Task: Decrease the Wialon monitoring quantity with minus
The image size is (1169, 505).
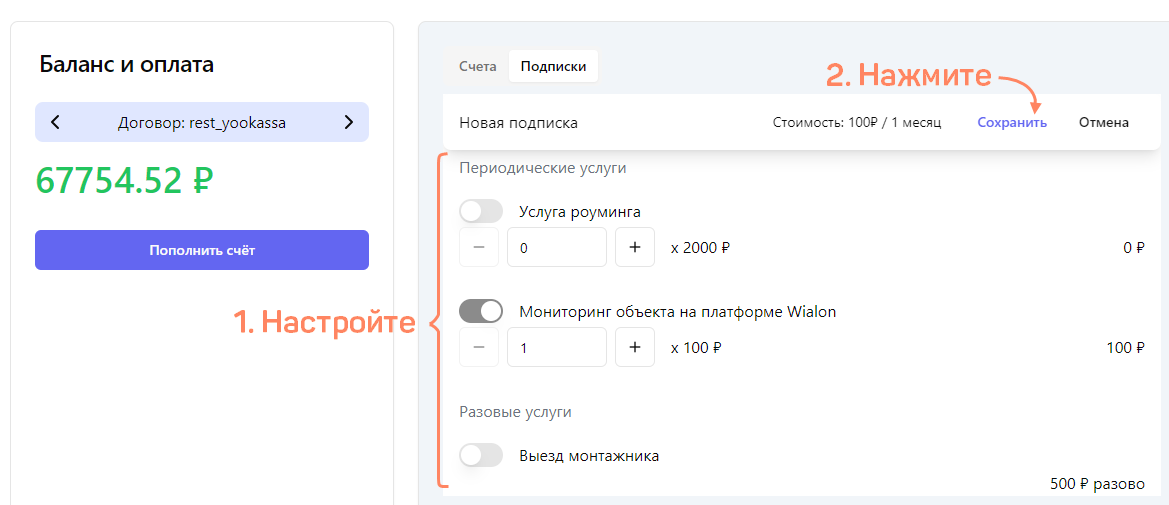Action: coord(479,347)
